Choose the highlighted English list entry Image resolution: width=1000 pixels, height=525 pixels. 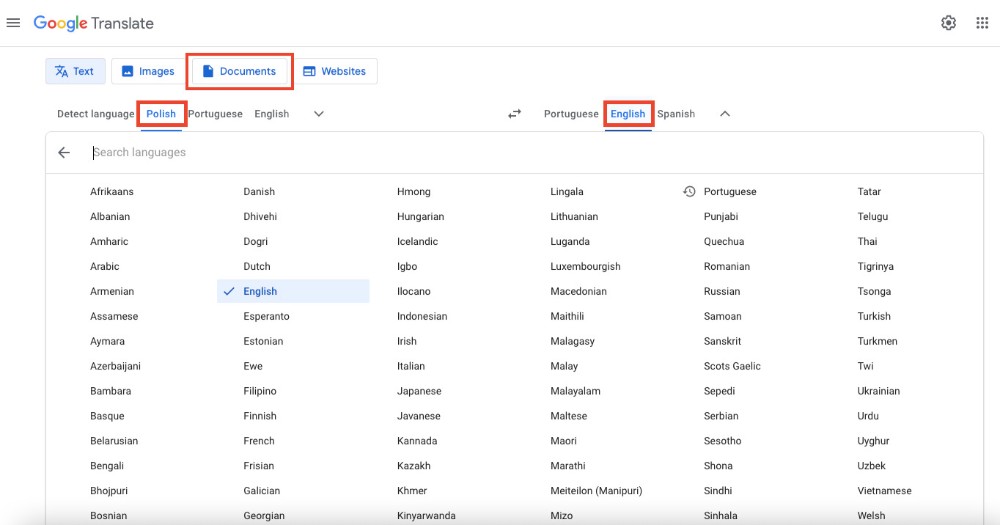(x=293, y=292)
